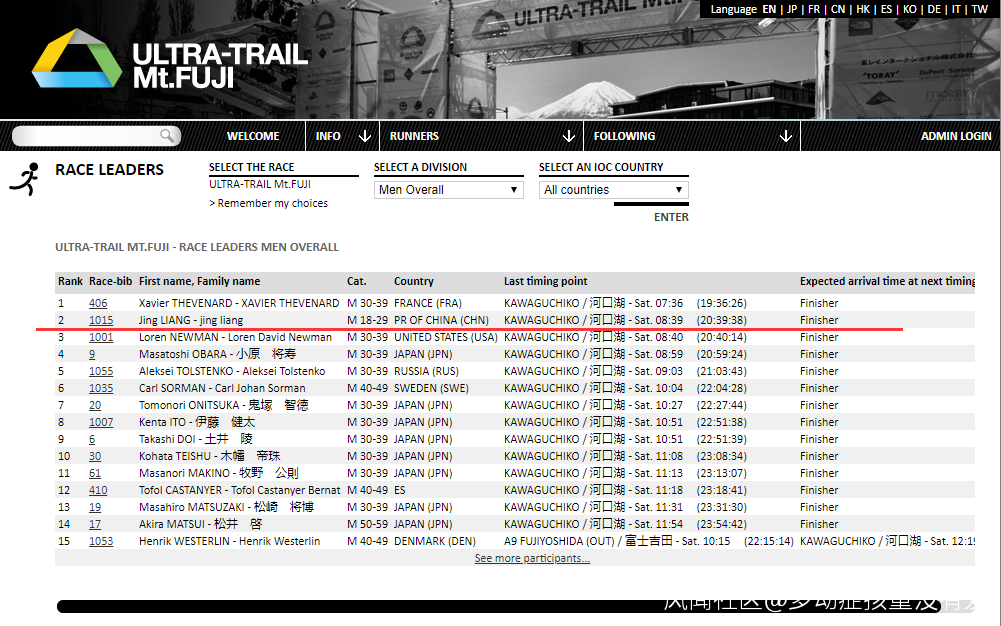Open the WELCOME menu item
The width and height of the screenshot is (1001, 626).
(253, 136)
